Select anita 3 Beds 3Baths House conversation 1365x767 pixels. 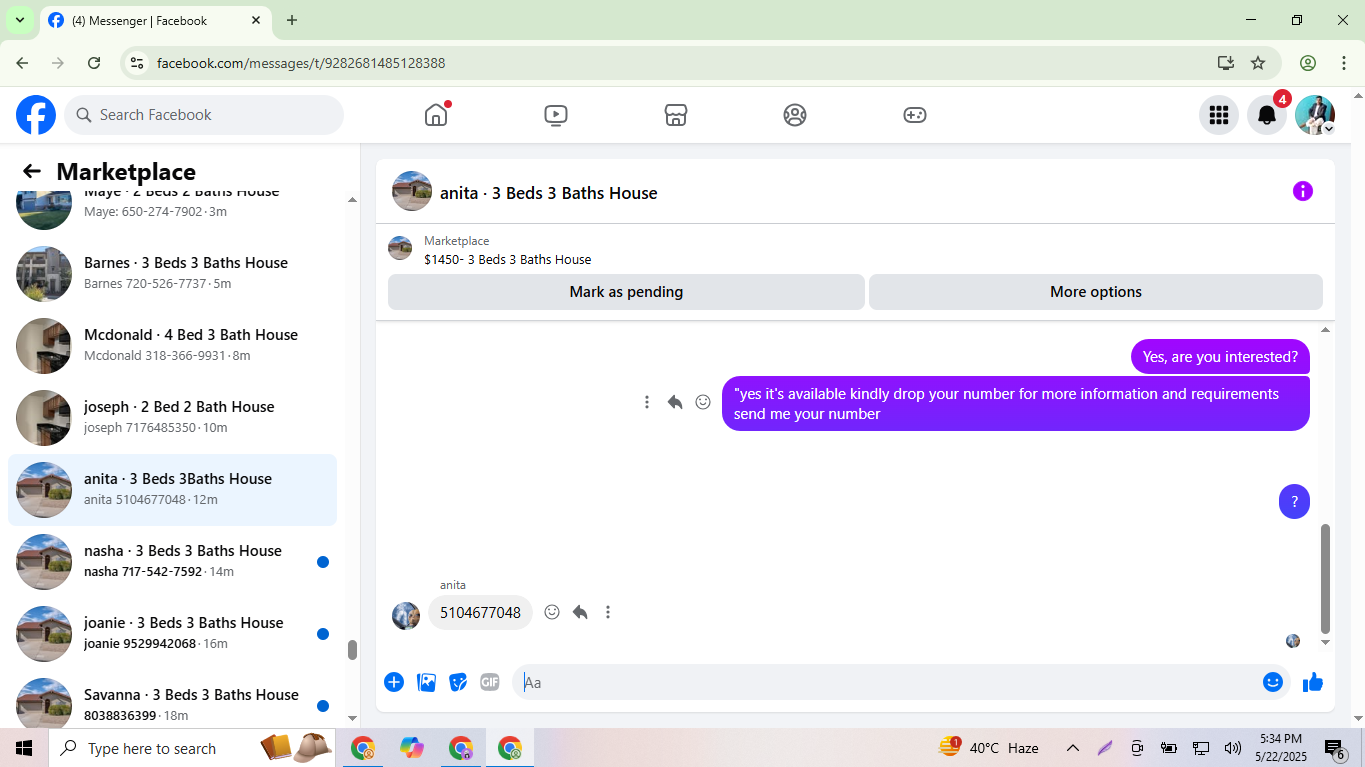point(172,490)
